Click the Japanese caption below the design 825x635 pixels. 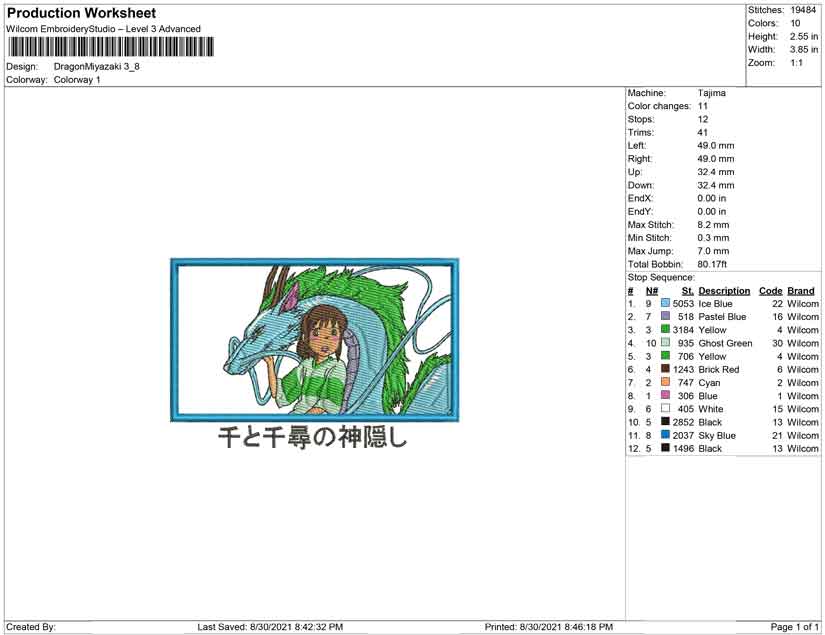(x=313, y=437)
